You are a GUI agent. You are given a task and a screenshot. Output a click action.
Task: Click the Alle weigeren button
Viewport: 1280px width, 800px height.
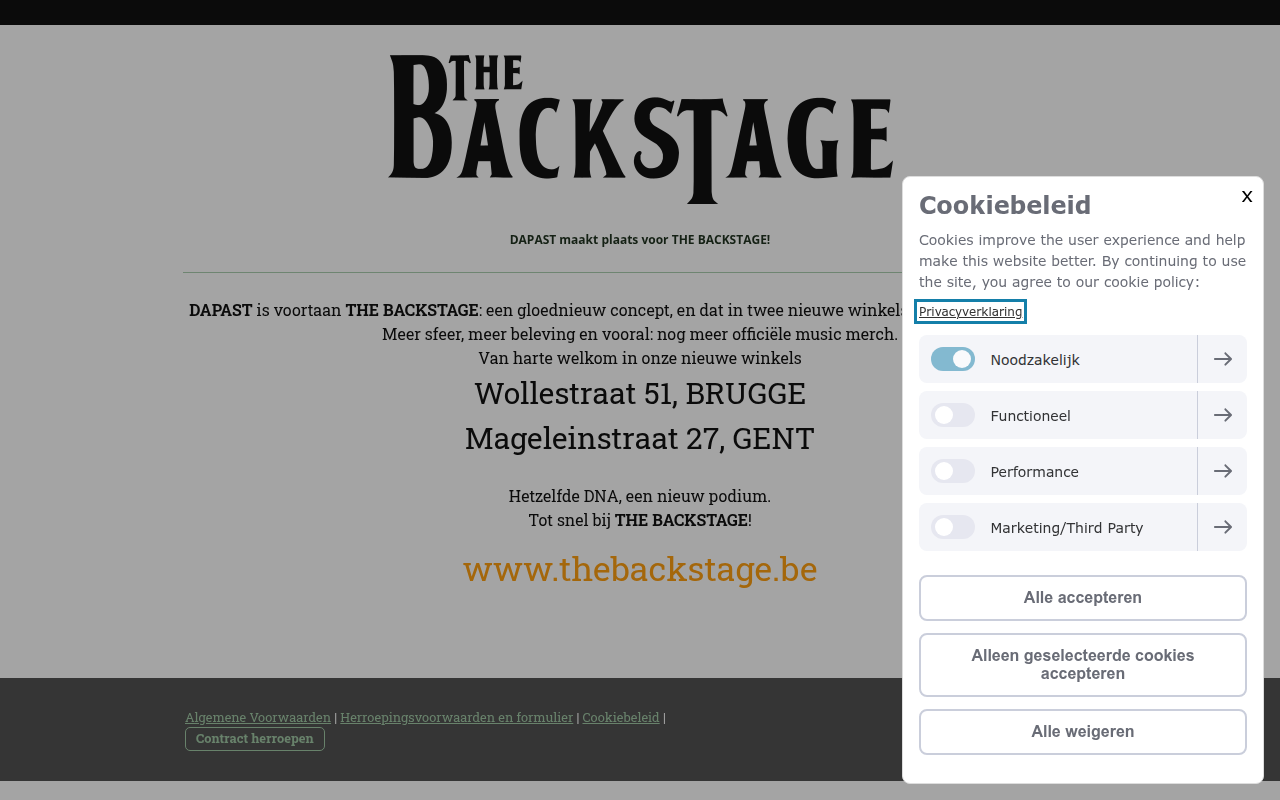click(1083, 732)
